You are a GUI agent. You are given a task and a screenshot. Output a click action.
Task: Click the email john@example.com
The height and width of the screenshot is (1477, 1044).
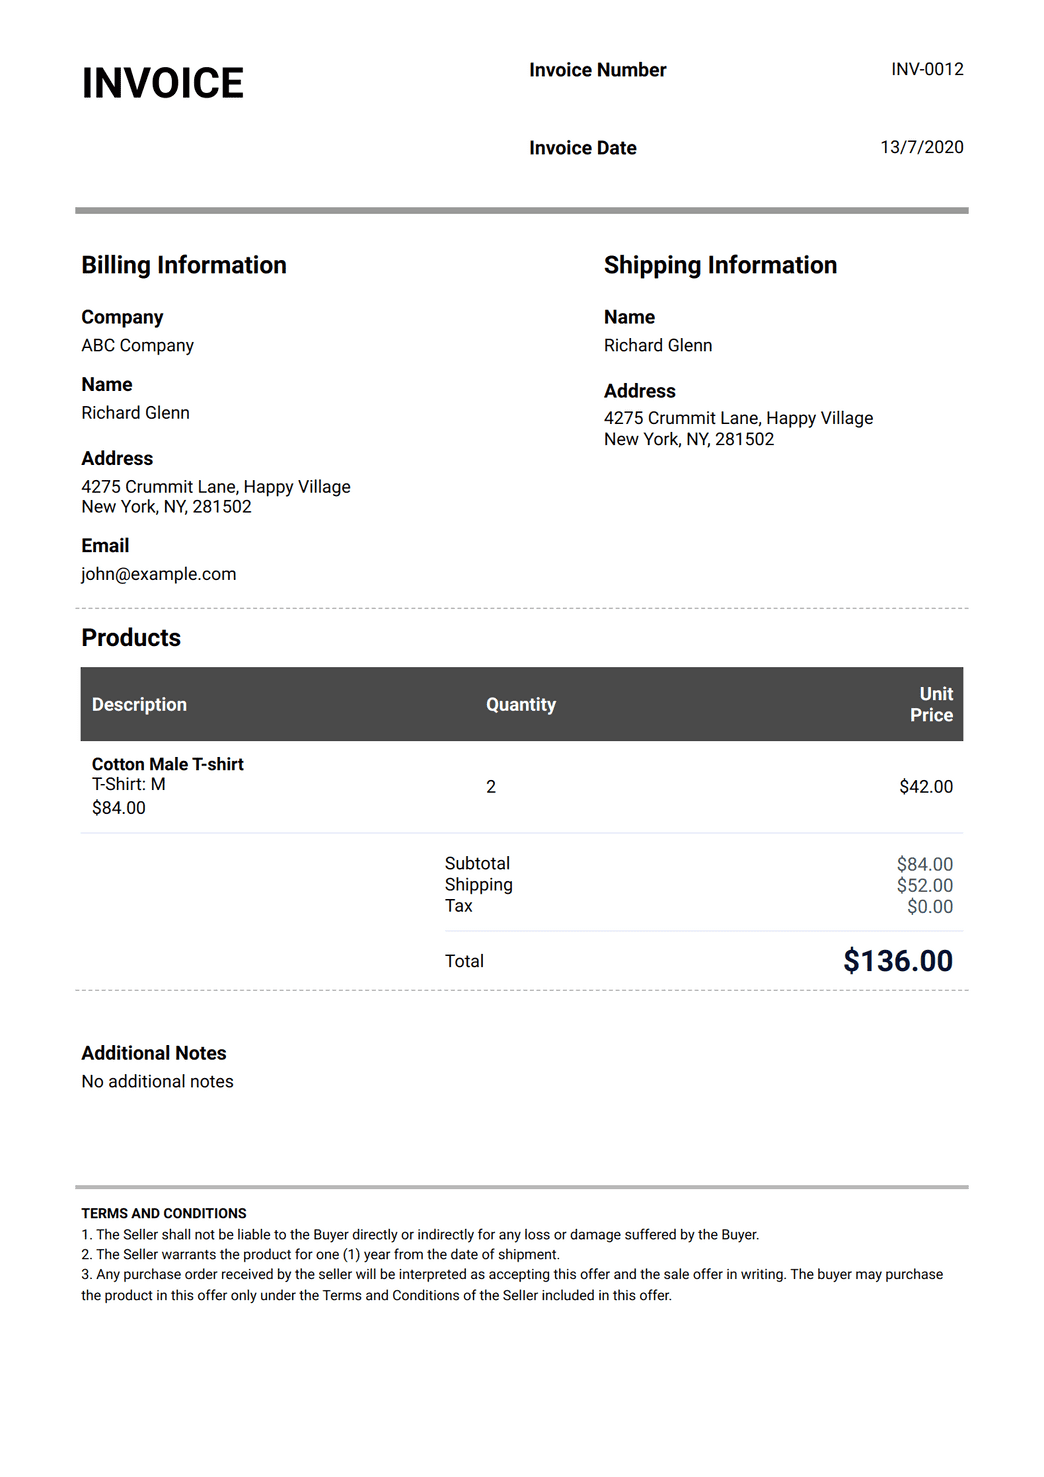coord(159,574)
